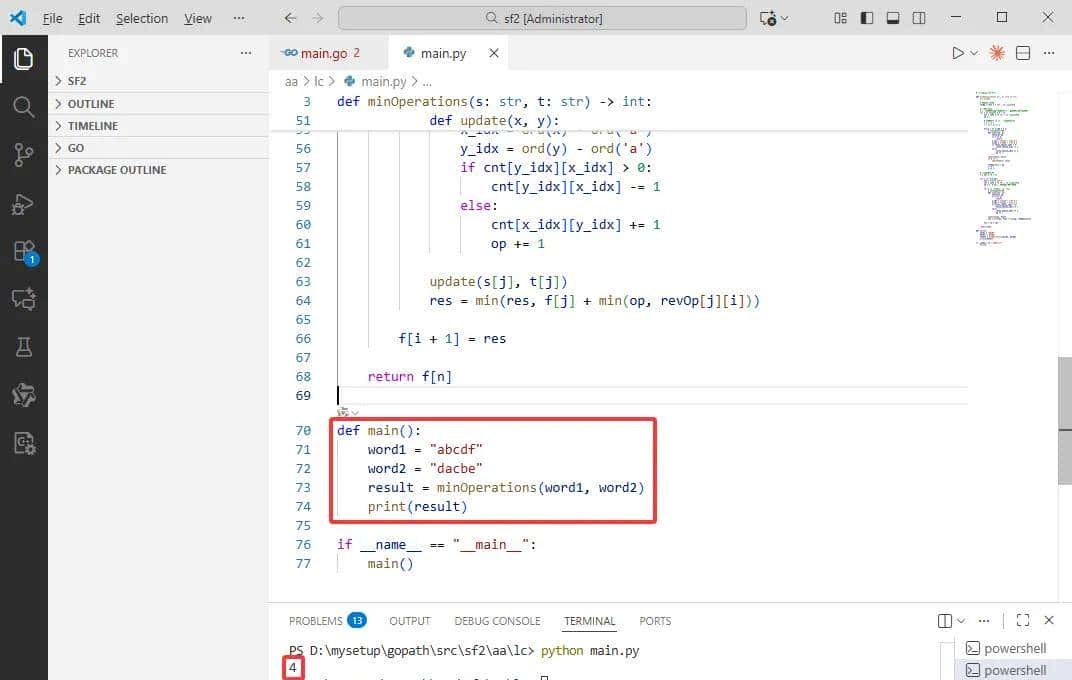This screenshot has height=680, width=1072.
Task: Maximize the terminal panel size
Action: point(1022,621)
